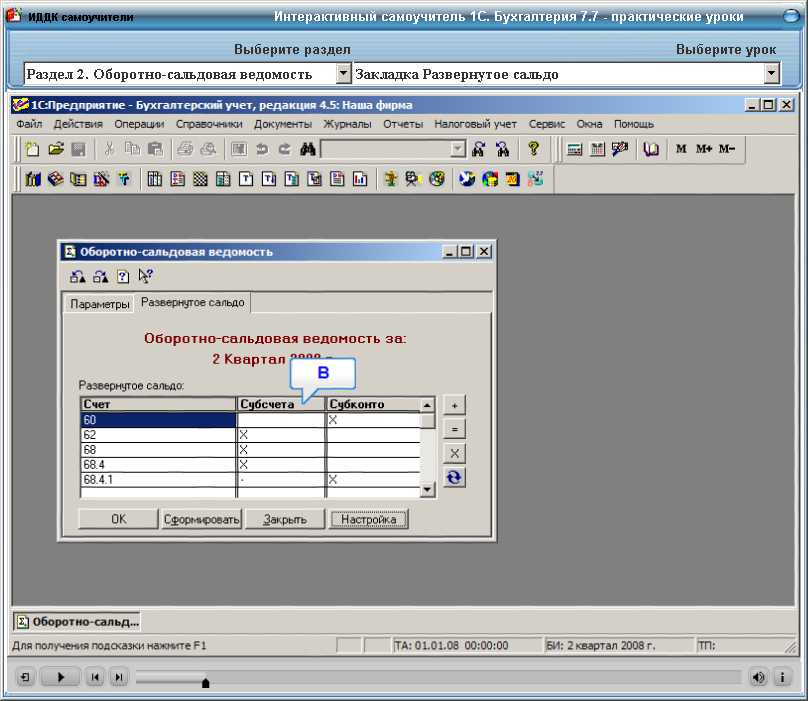This screenshot has height=701, width=808.
Task: Toggle Субсчета cell for account 60
Action: click(x=281, y=420)
